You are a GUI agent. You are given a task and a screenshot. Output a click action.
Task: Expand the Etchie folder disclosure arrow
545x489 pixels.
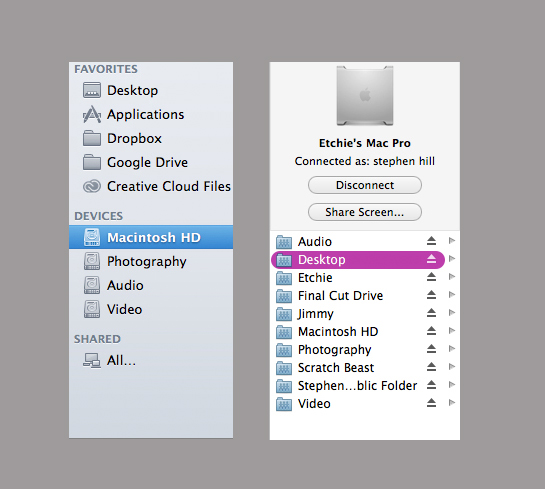[452, 277]
